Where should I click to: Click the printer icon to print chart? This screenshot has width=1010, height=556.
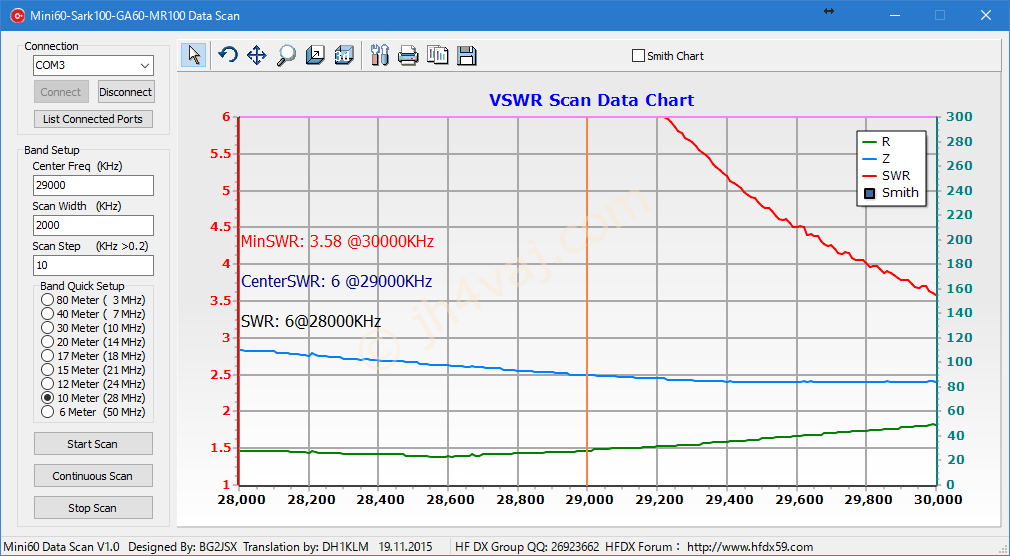pos(408,55)
